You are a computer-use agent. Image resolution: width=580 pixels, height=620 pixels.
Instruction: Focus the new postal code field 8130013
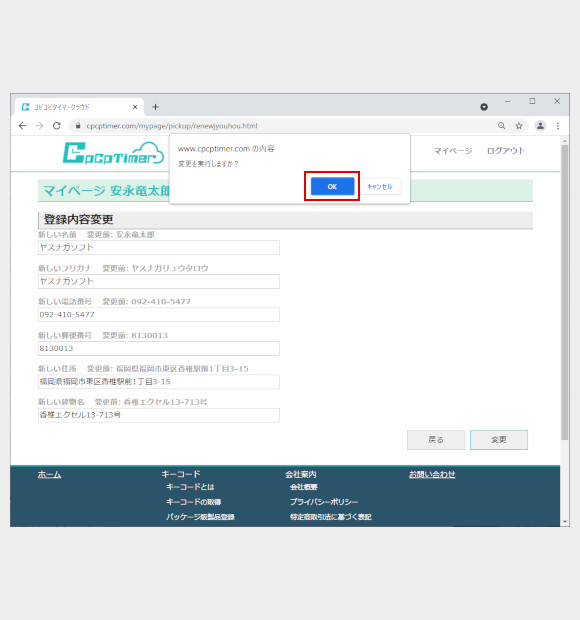(x=159, y=348)
